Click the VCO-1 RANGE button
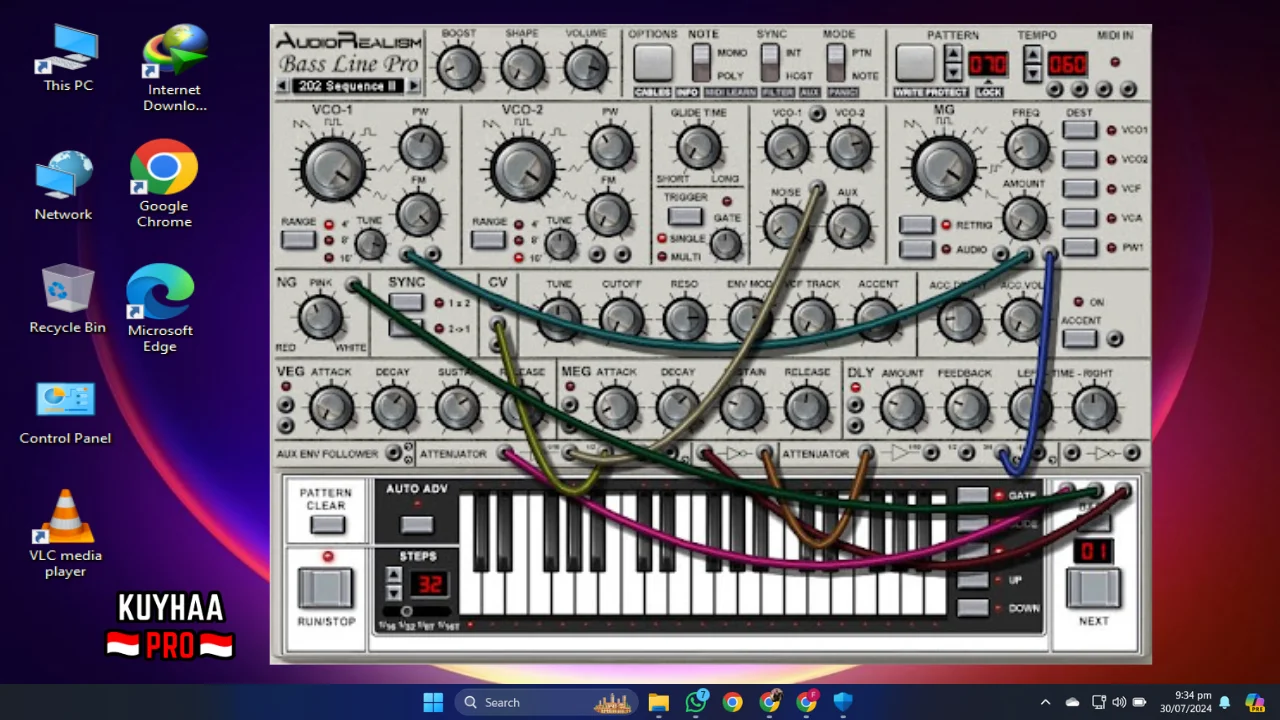Image resolution: width=1280 pixels, height=720 pixels. click(298, 240)
